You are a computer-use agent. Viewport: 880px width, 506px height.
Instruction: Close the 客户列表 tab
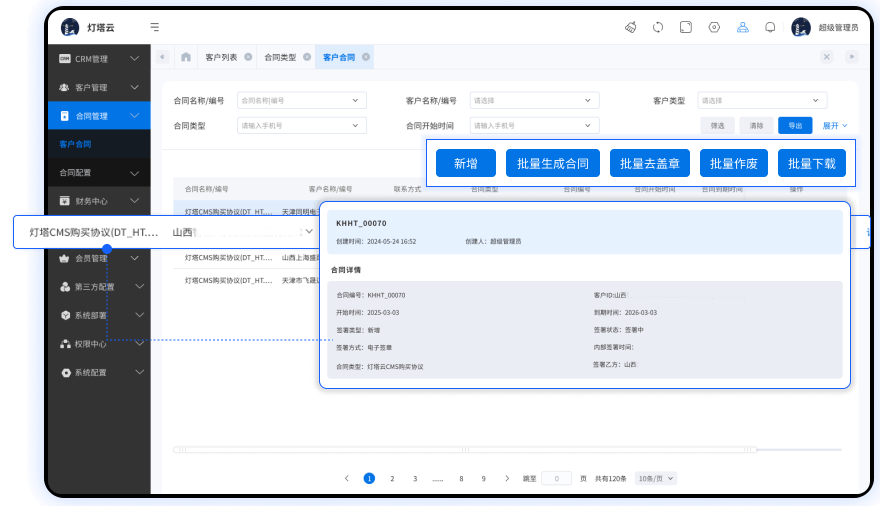(247, 57)
